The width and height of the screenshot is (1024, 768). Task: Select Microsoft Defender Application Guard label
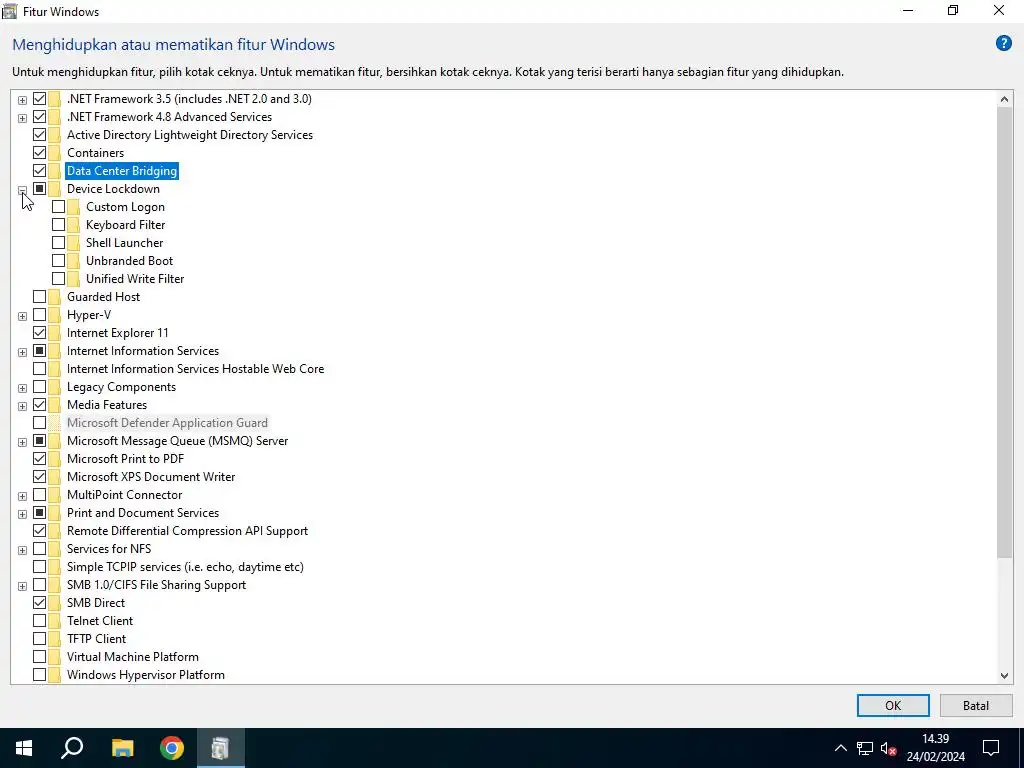click(167, 423)
